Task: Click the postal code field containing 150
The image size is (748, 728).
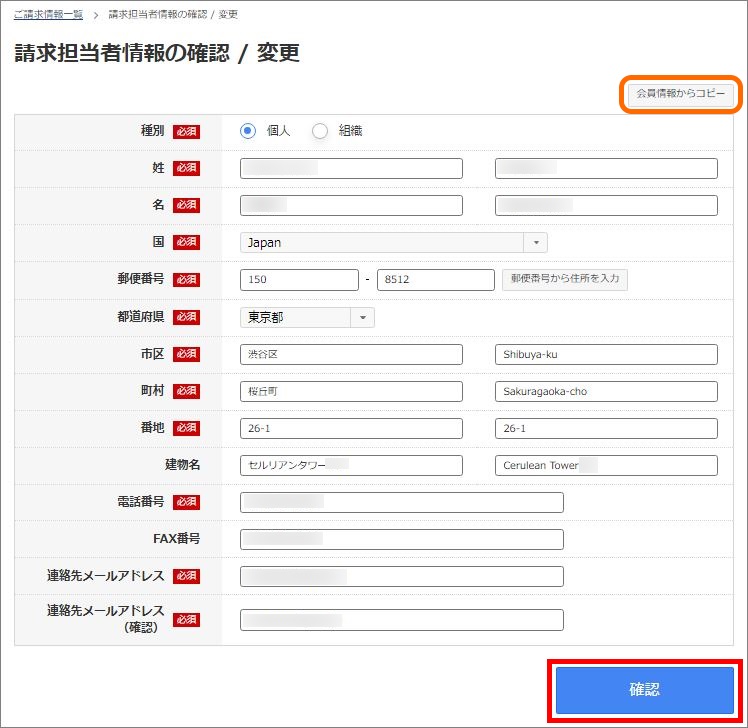Action: tap(299, 280)
